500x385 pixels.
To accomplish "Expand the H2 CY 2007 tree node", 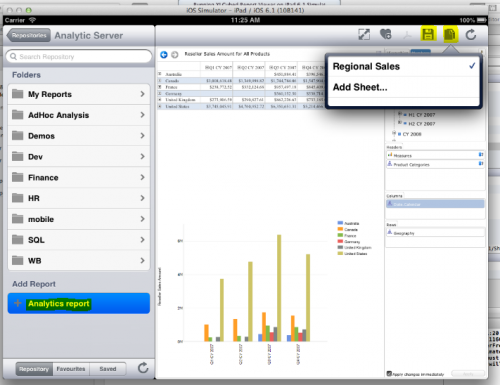I will coord(400,123).
